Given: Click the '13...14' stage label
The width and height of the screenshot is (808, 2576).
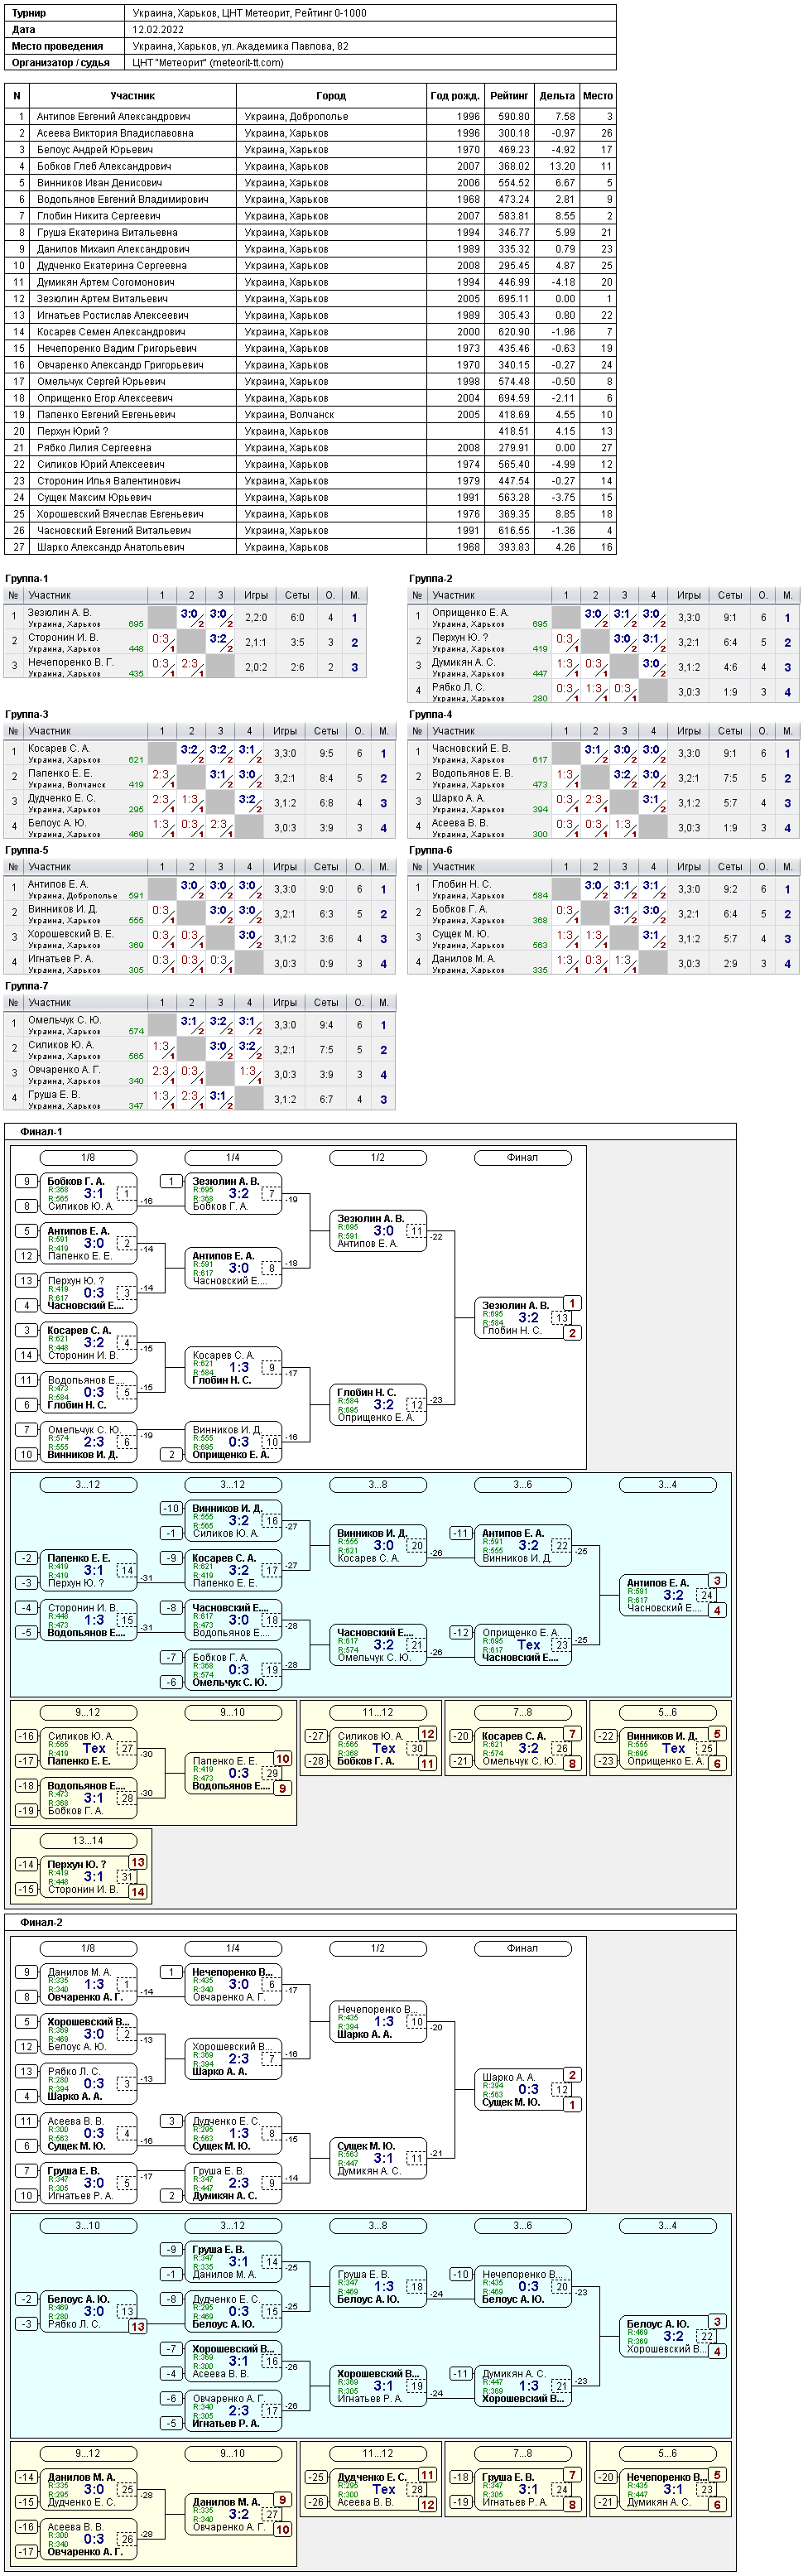Looking at the screenshot, I should 88,1840.
